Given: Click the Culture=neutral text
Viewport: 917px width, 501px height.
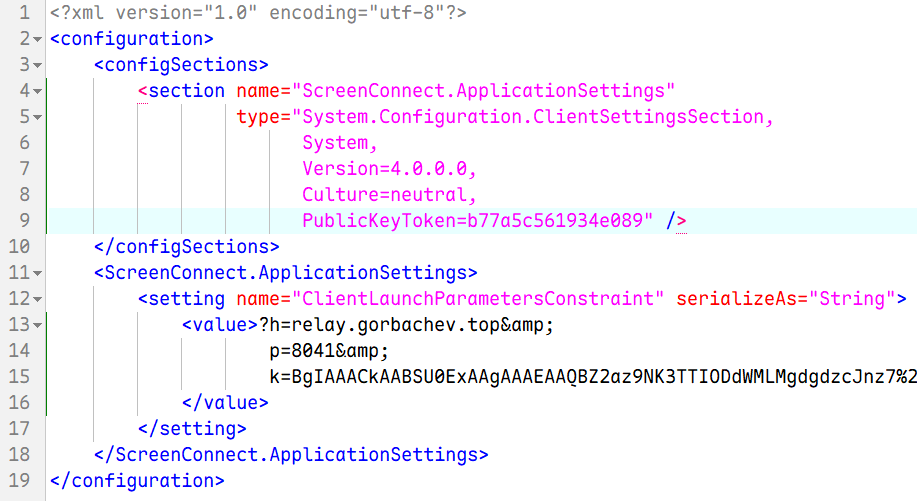Looking at the screenshot, I should [390, 194].
